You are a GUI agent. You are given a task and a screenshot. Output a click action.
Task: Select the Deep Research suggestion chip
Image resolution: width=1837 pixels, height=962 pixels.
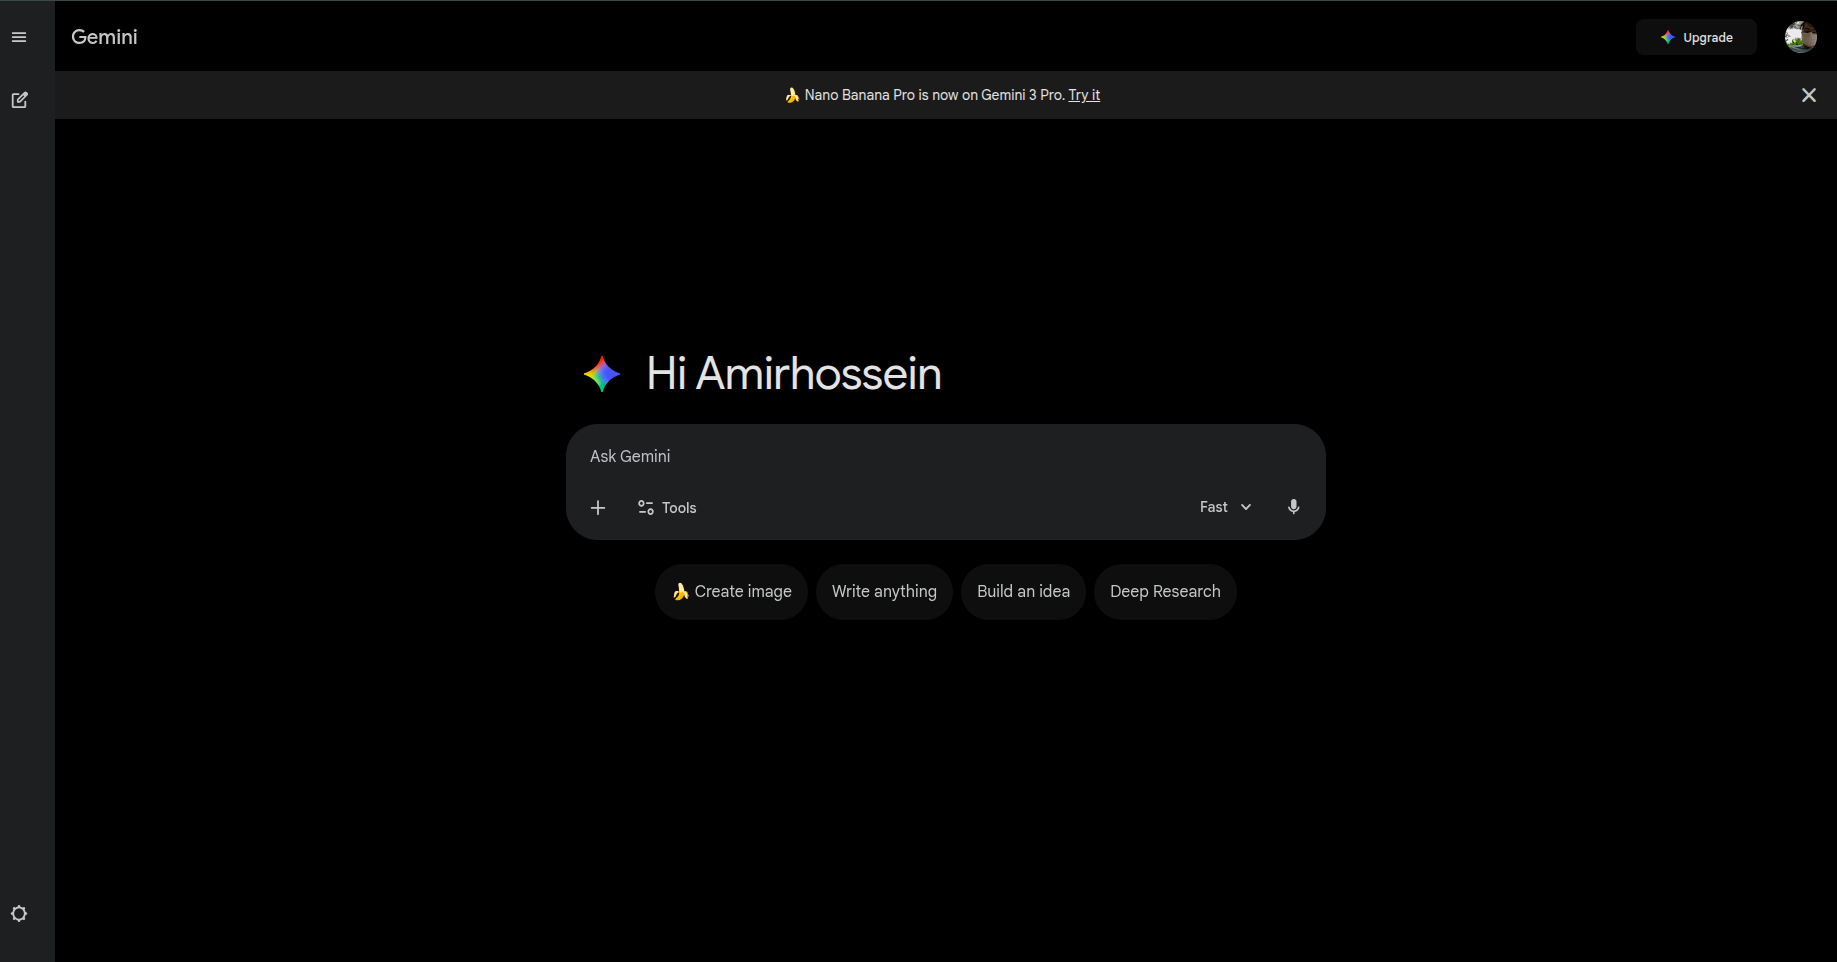pyautogui.click(x=1165, y=592)
